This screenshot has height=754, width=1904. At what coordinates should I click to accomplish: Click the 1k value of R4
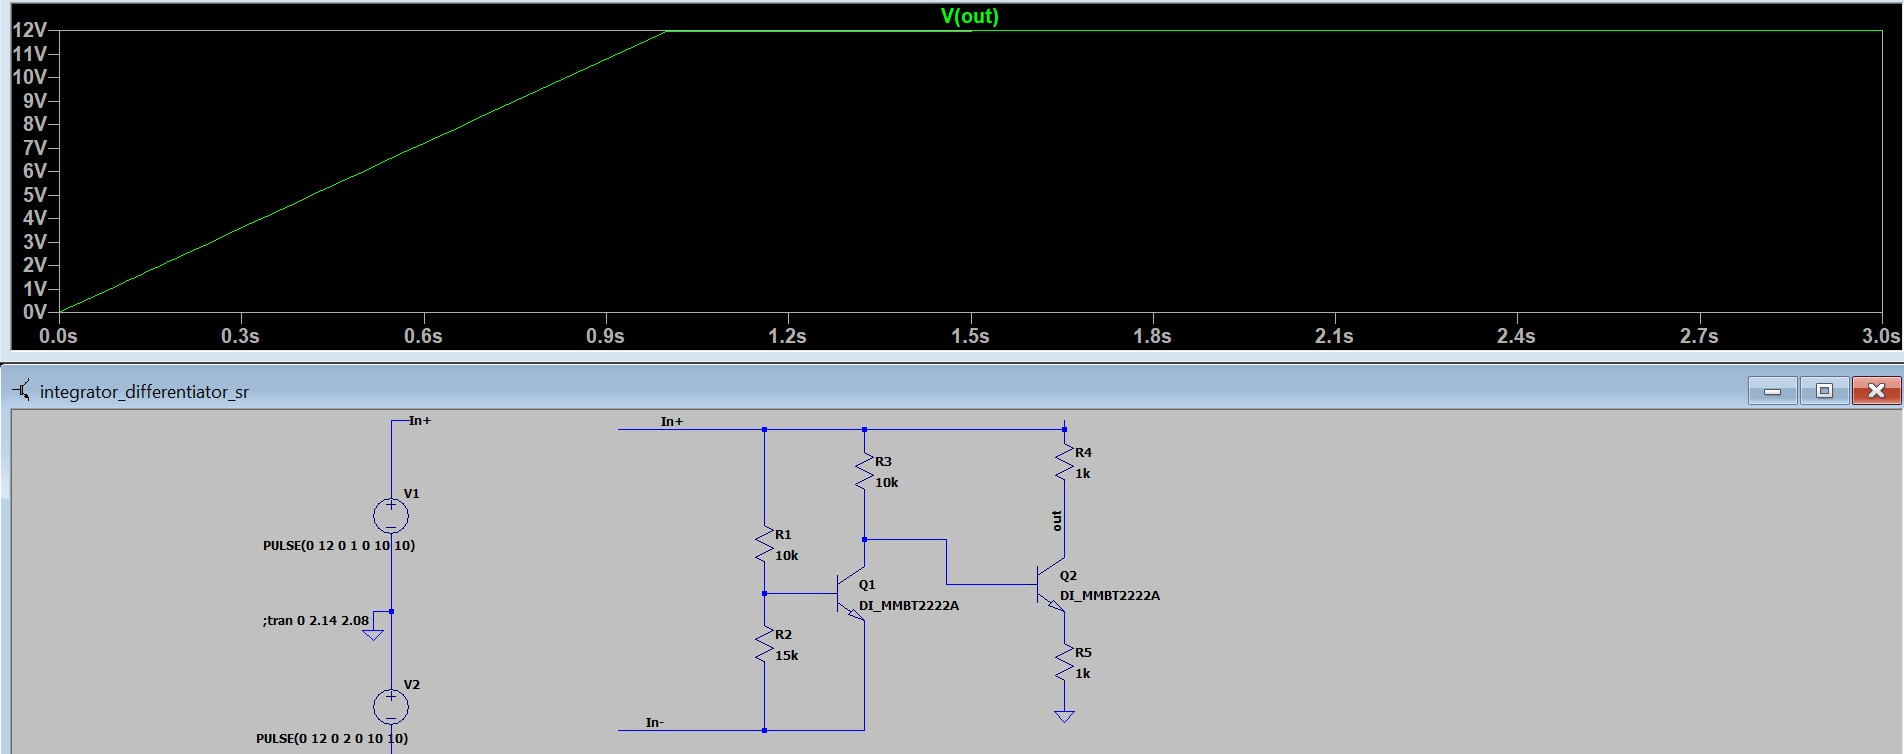[1083, 473]
